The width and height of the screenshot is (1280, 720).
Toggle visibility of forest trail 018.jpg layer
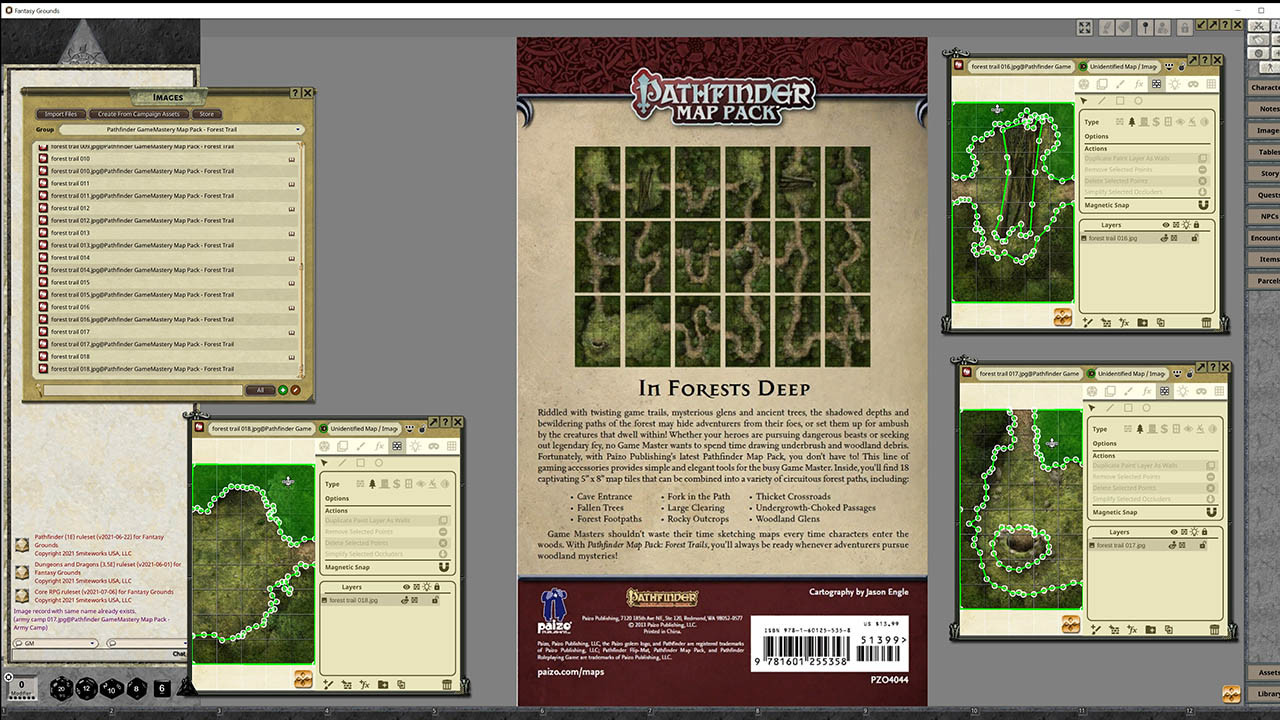(404, 600)
